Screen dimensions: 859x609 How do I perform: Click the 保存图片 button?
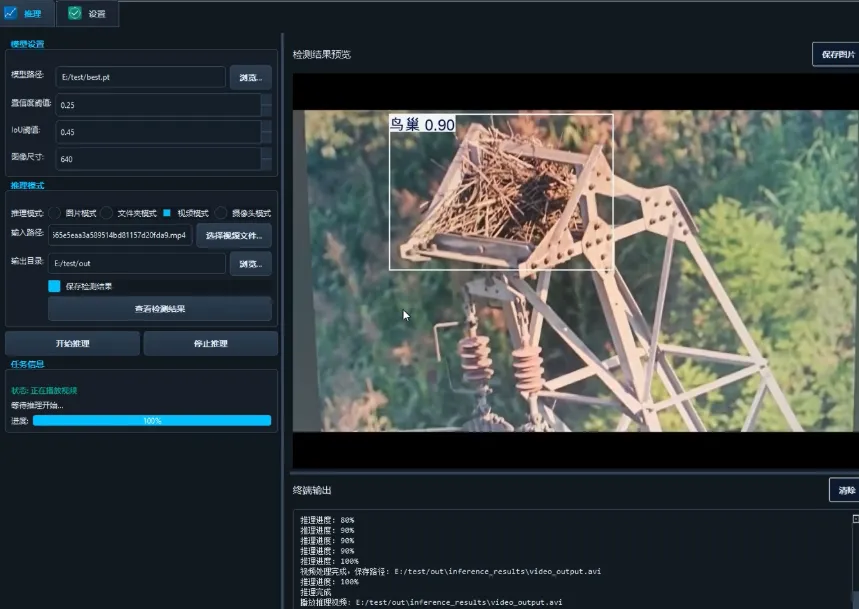point(837,54)
